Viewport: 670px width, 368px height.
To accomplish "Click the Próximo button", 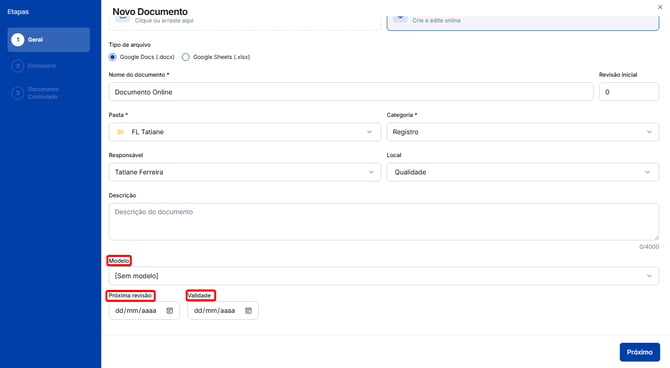I will pyautogui.click(x=640, y=352).
